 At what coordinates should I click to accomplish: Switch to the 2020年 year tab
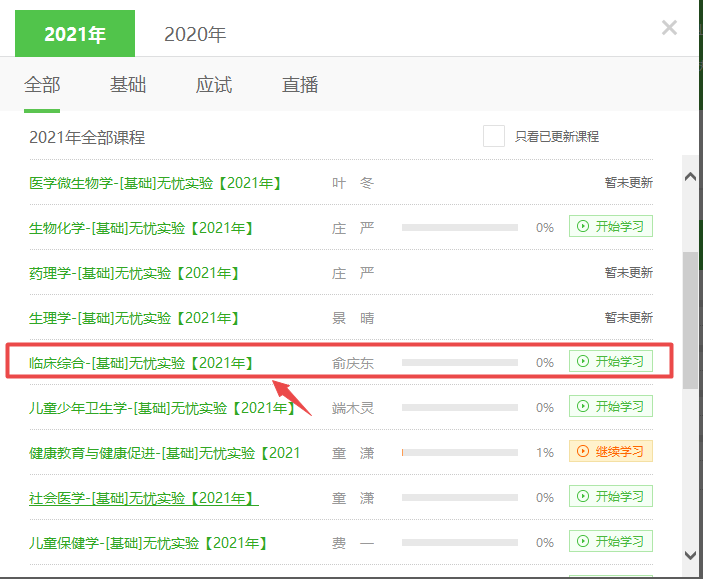pos(195,34)
